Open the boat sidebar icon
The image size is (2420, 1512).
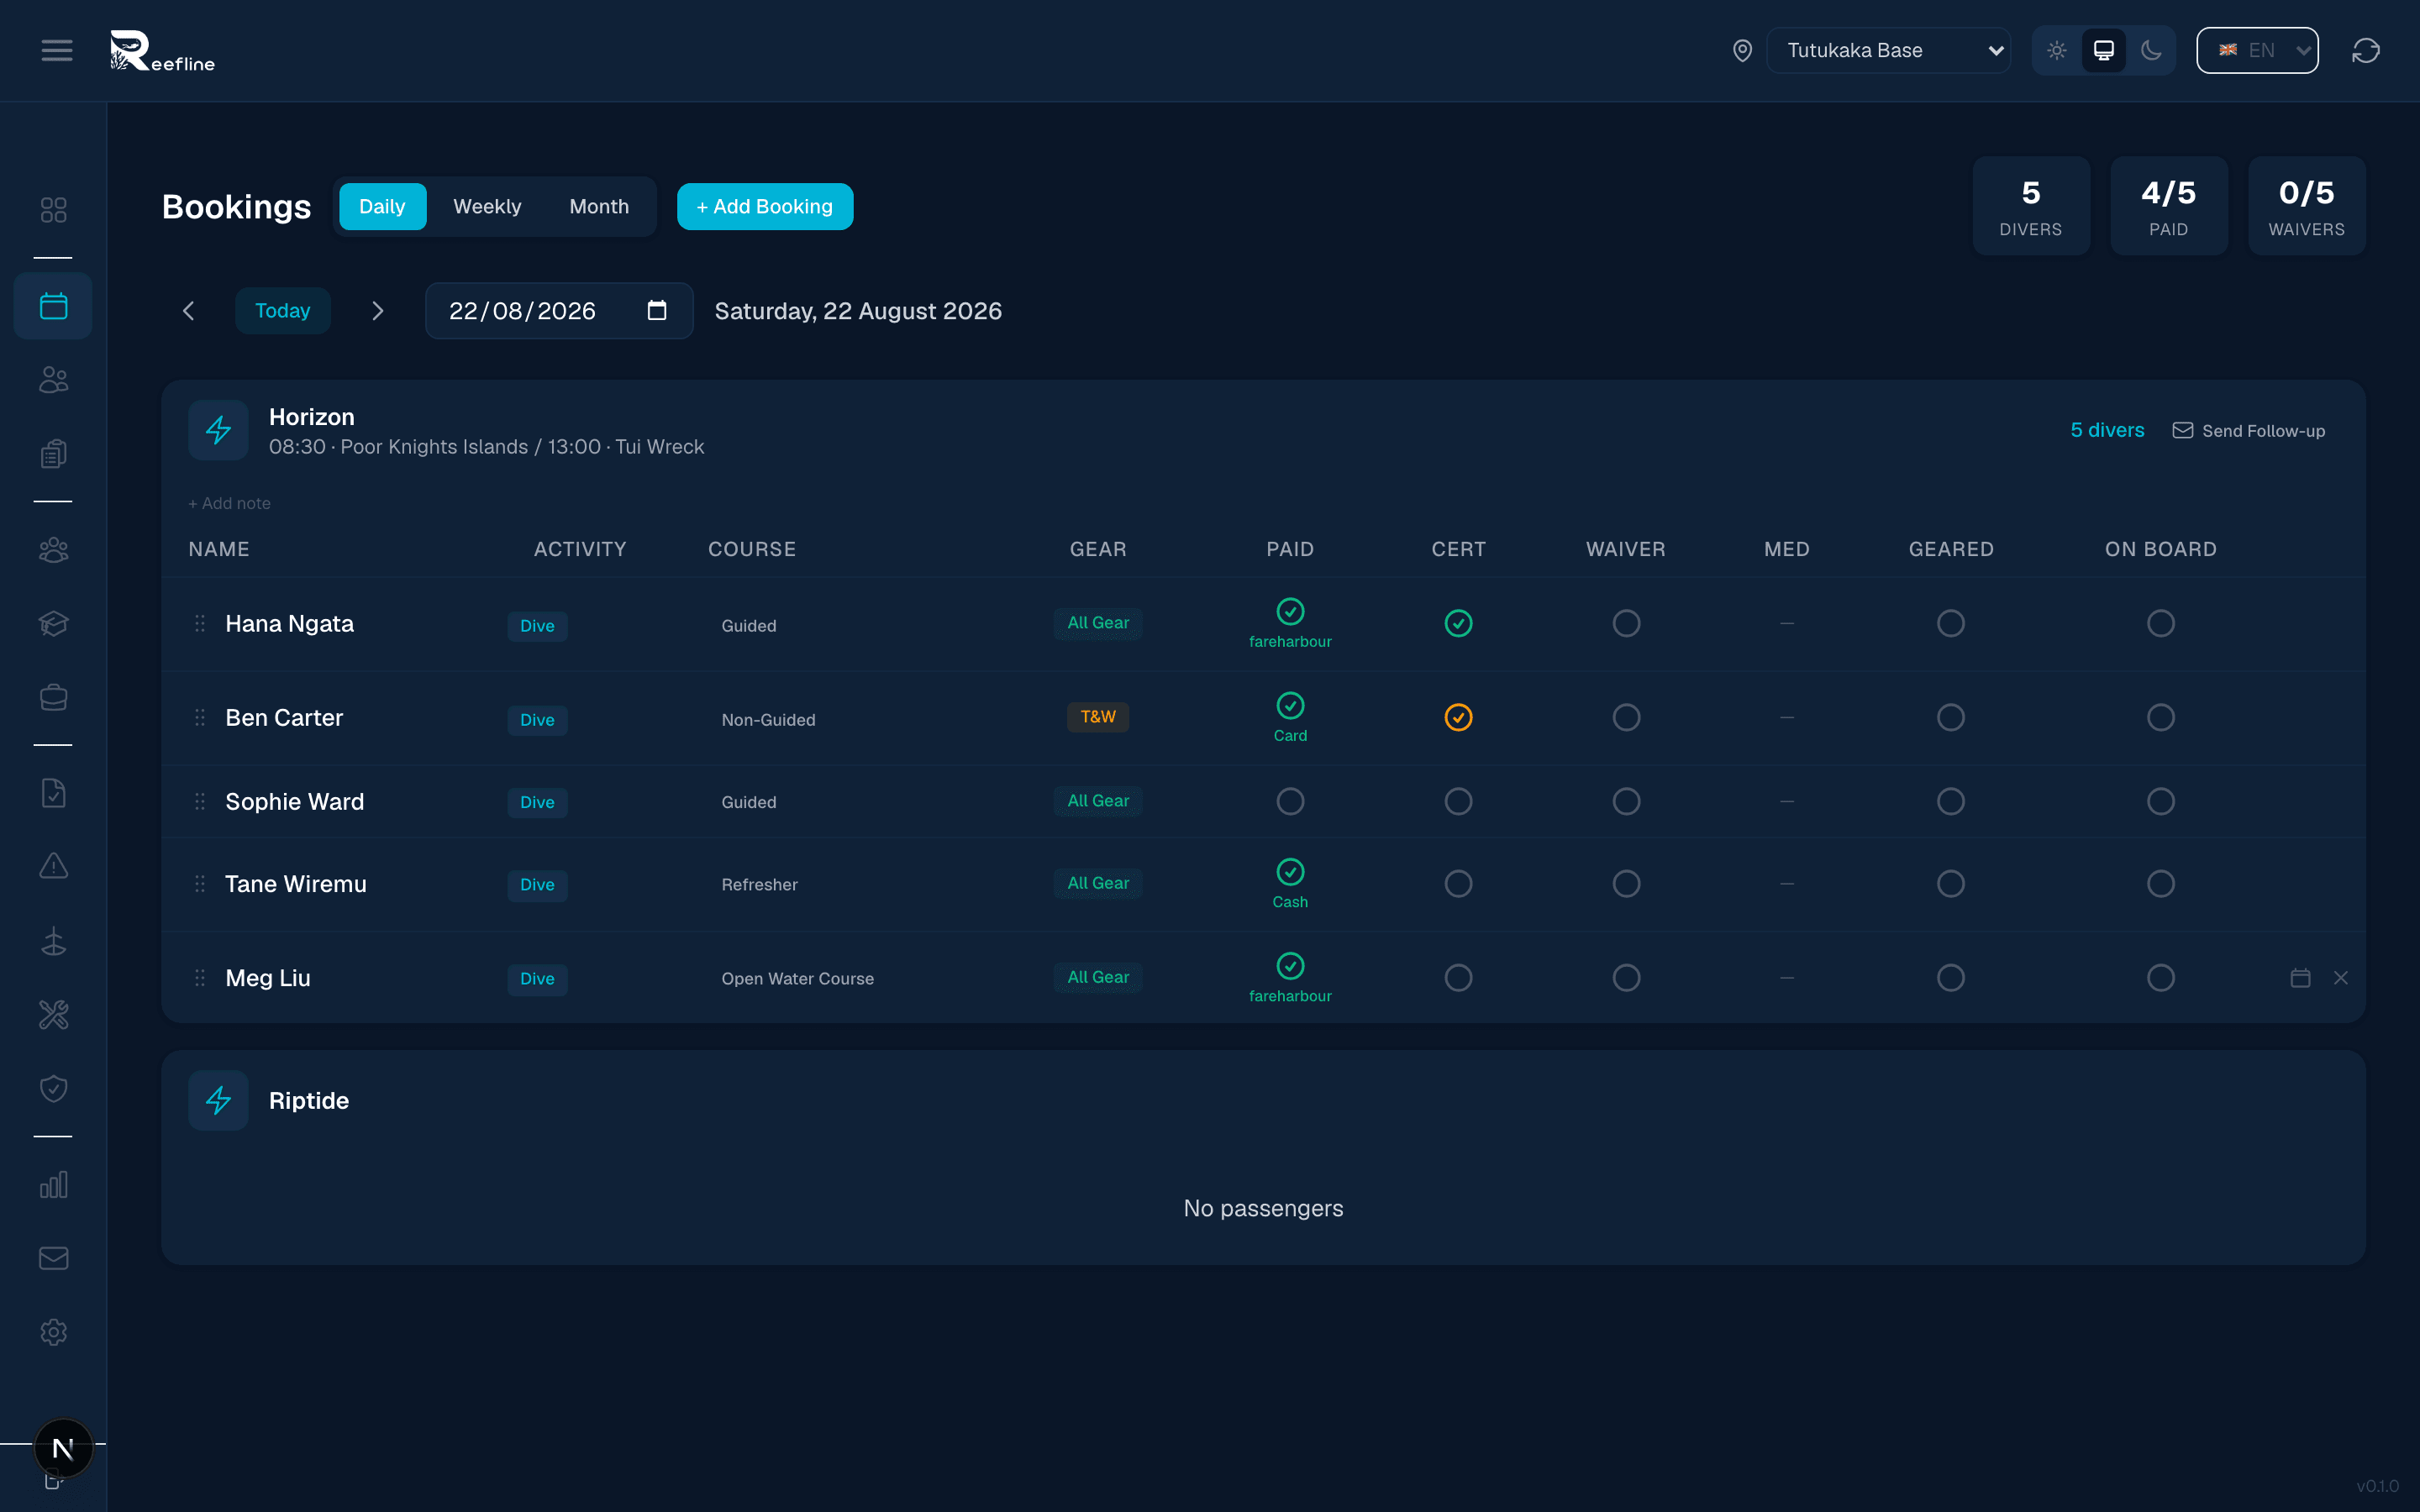click(x=53, y=941)
